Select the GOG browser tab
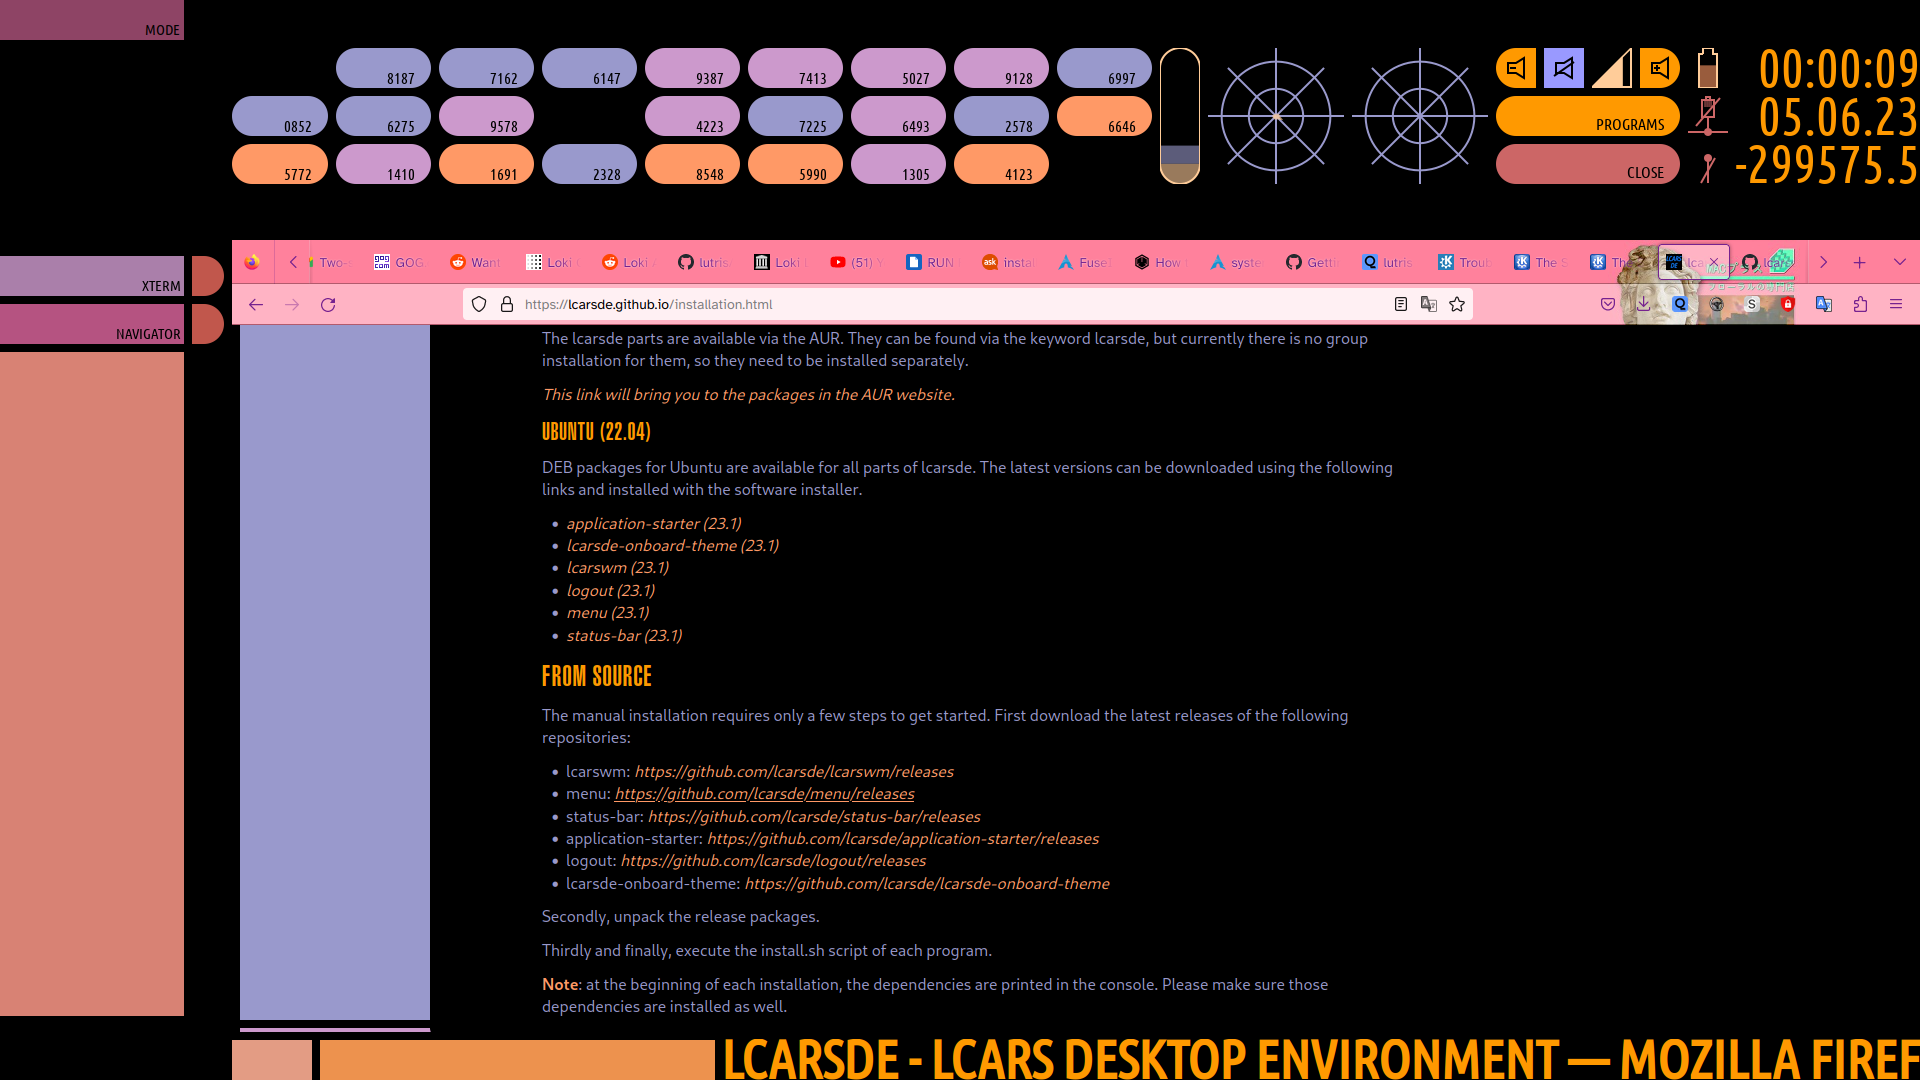Screen dimensions: 1920x1080 (x=400, y=262)
